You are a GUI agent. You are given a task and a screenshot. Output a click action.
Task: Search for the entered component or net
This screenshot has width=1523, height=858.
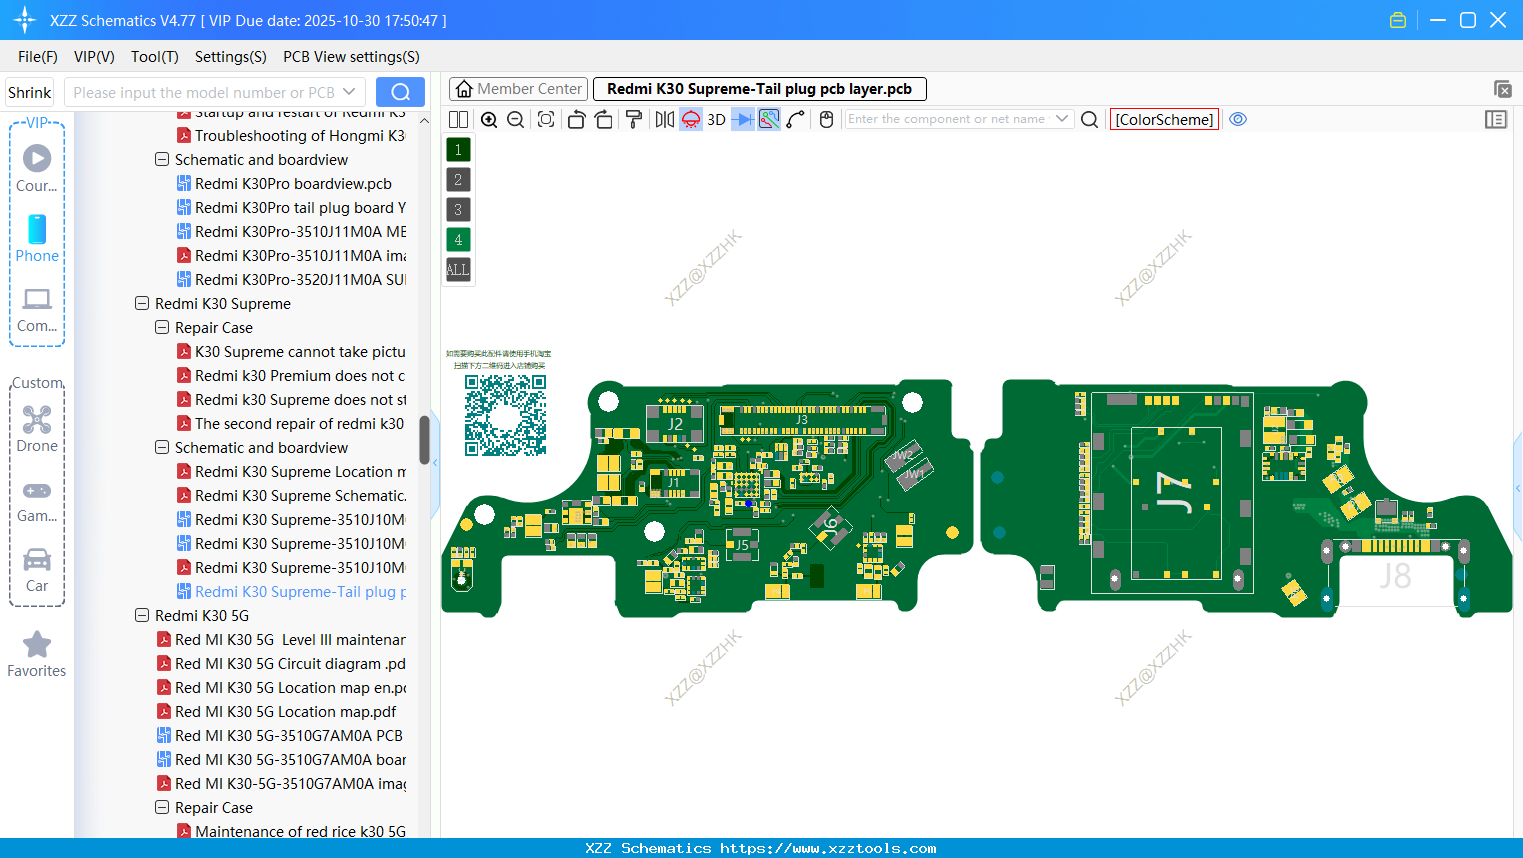pos(1090,120)
